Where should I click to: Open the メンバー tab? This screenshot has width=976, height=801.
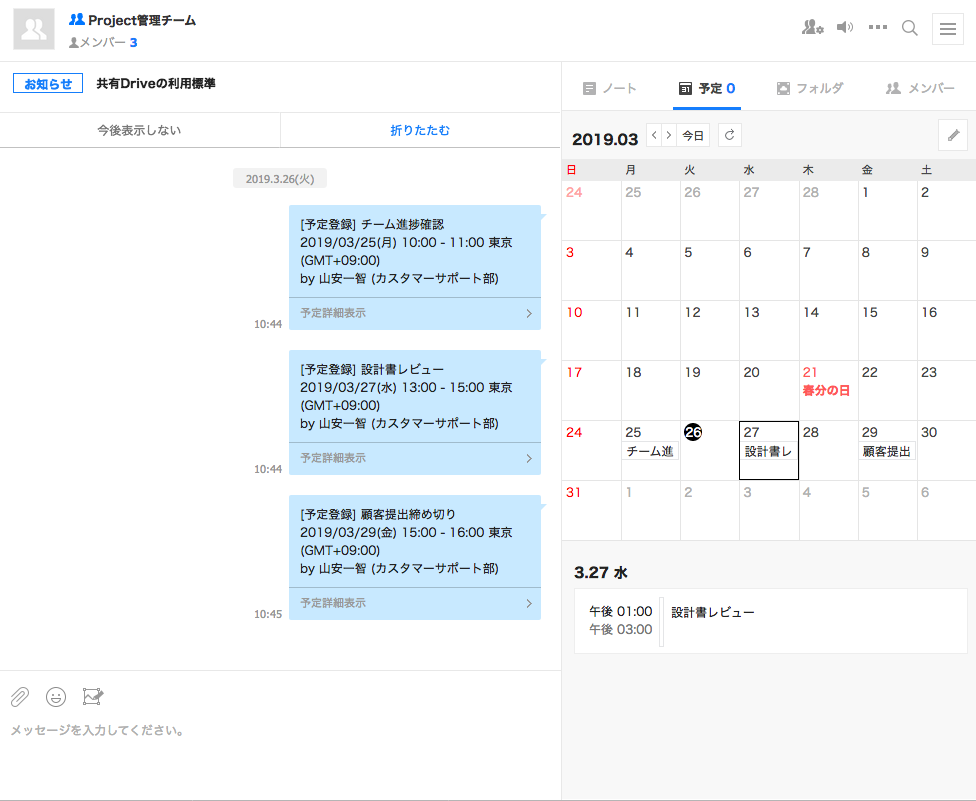tap(920, 88)
